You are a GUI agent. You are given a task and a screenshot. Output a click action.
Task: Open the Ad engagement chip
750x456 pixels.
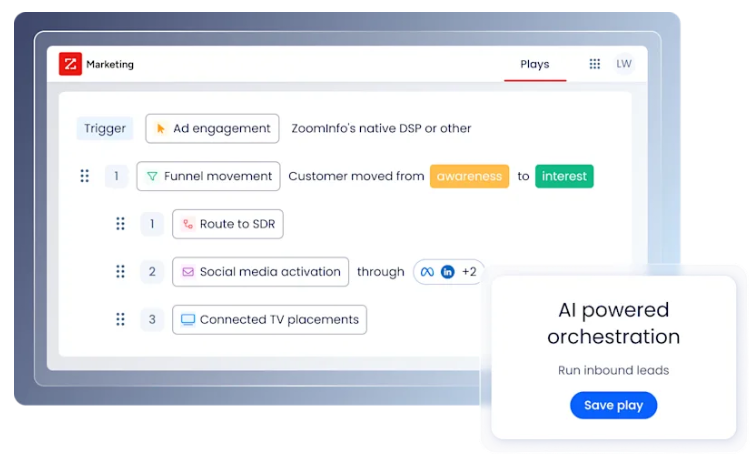click(212, 128)
